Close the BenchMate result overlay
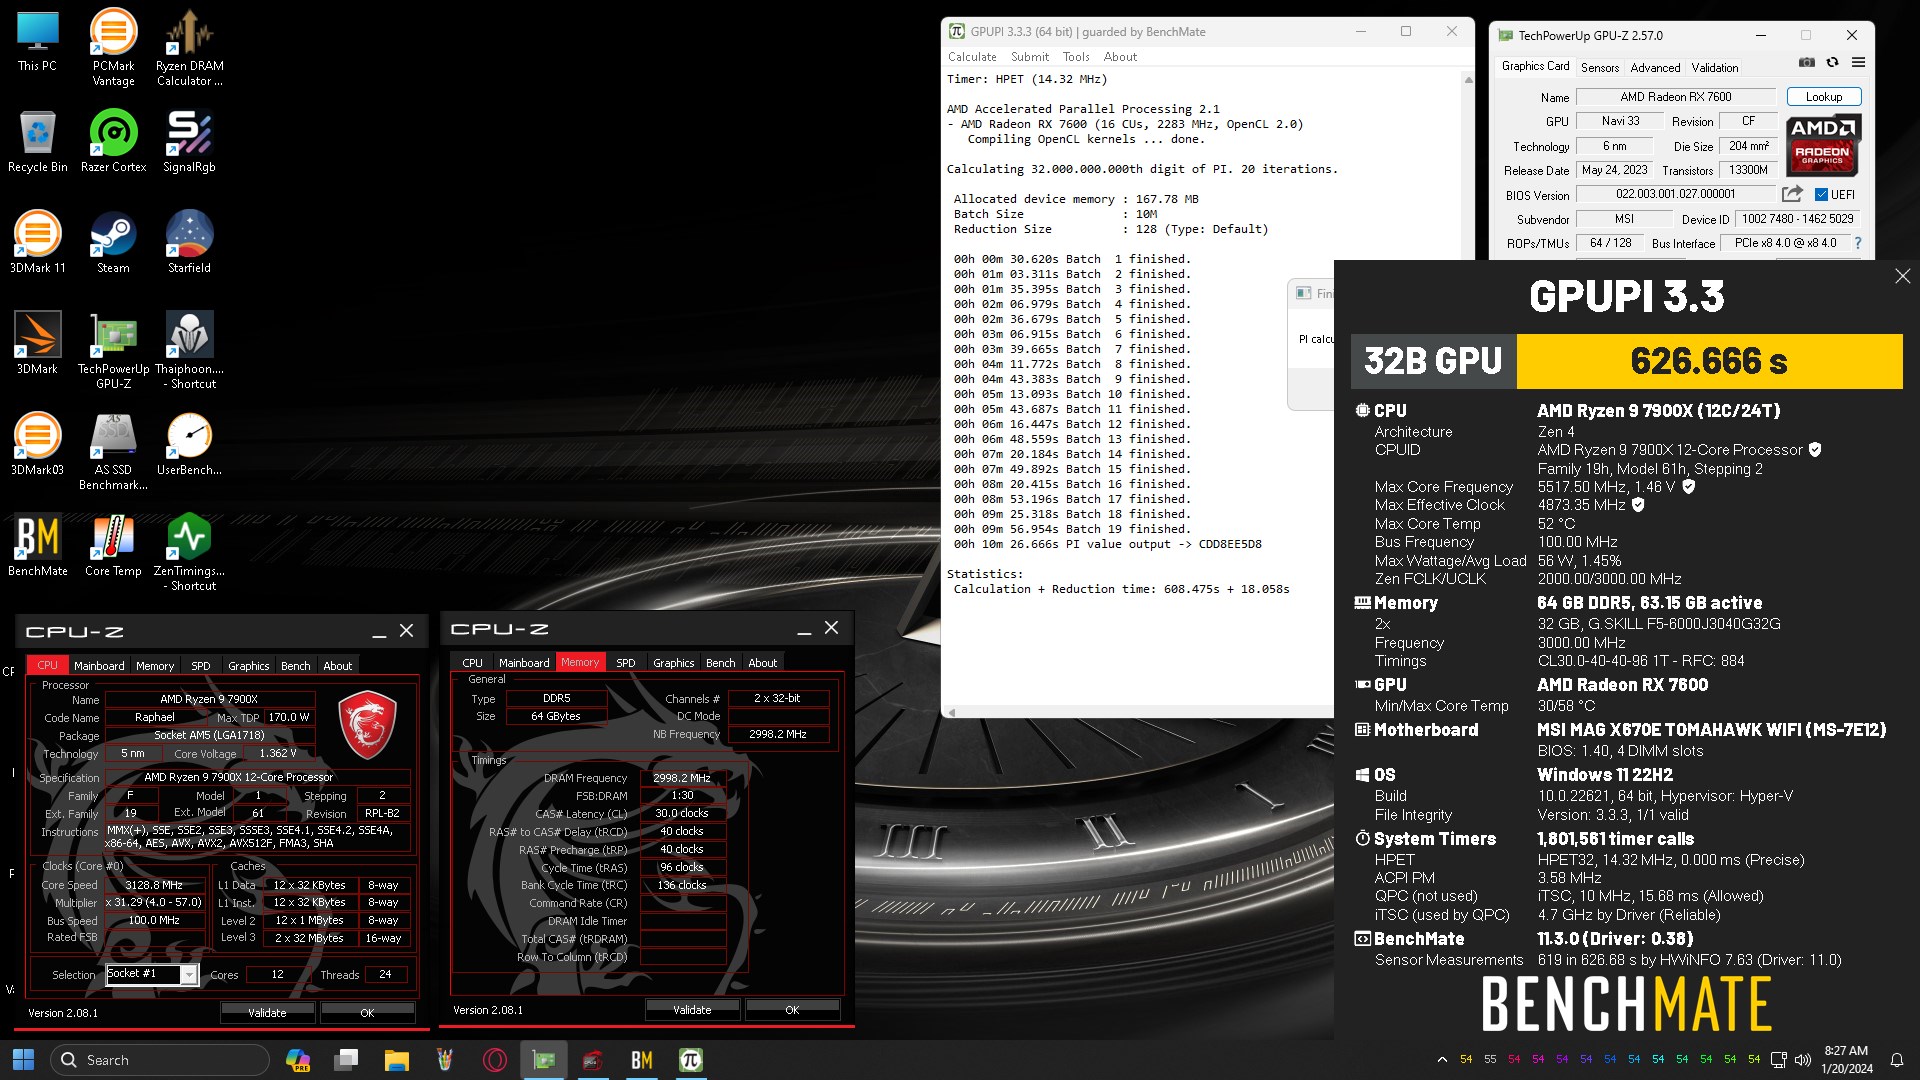The image size is (1920, 1080). [1902, 276]
